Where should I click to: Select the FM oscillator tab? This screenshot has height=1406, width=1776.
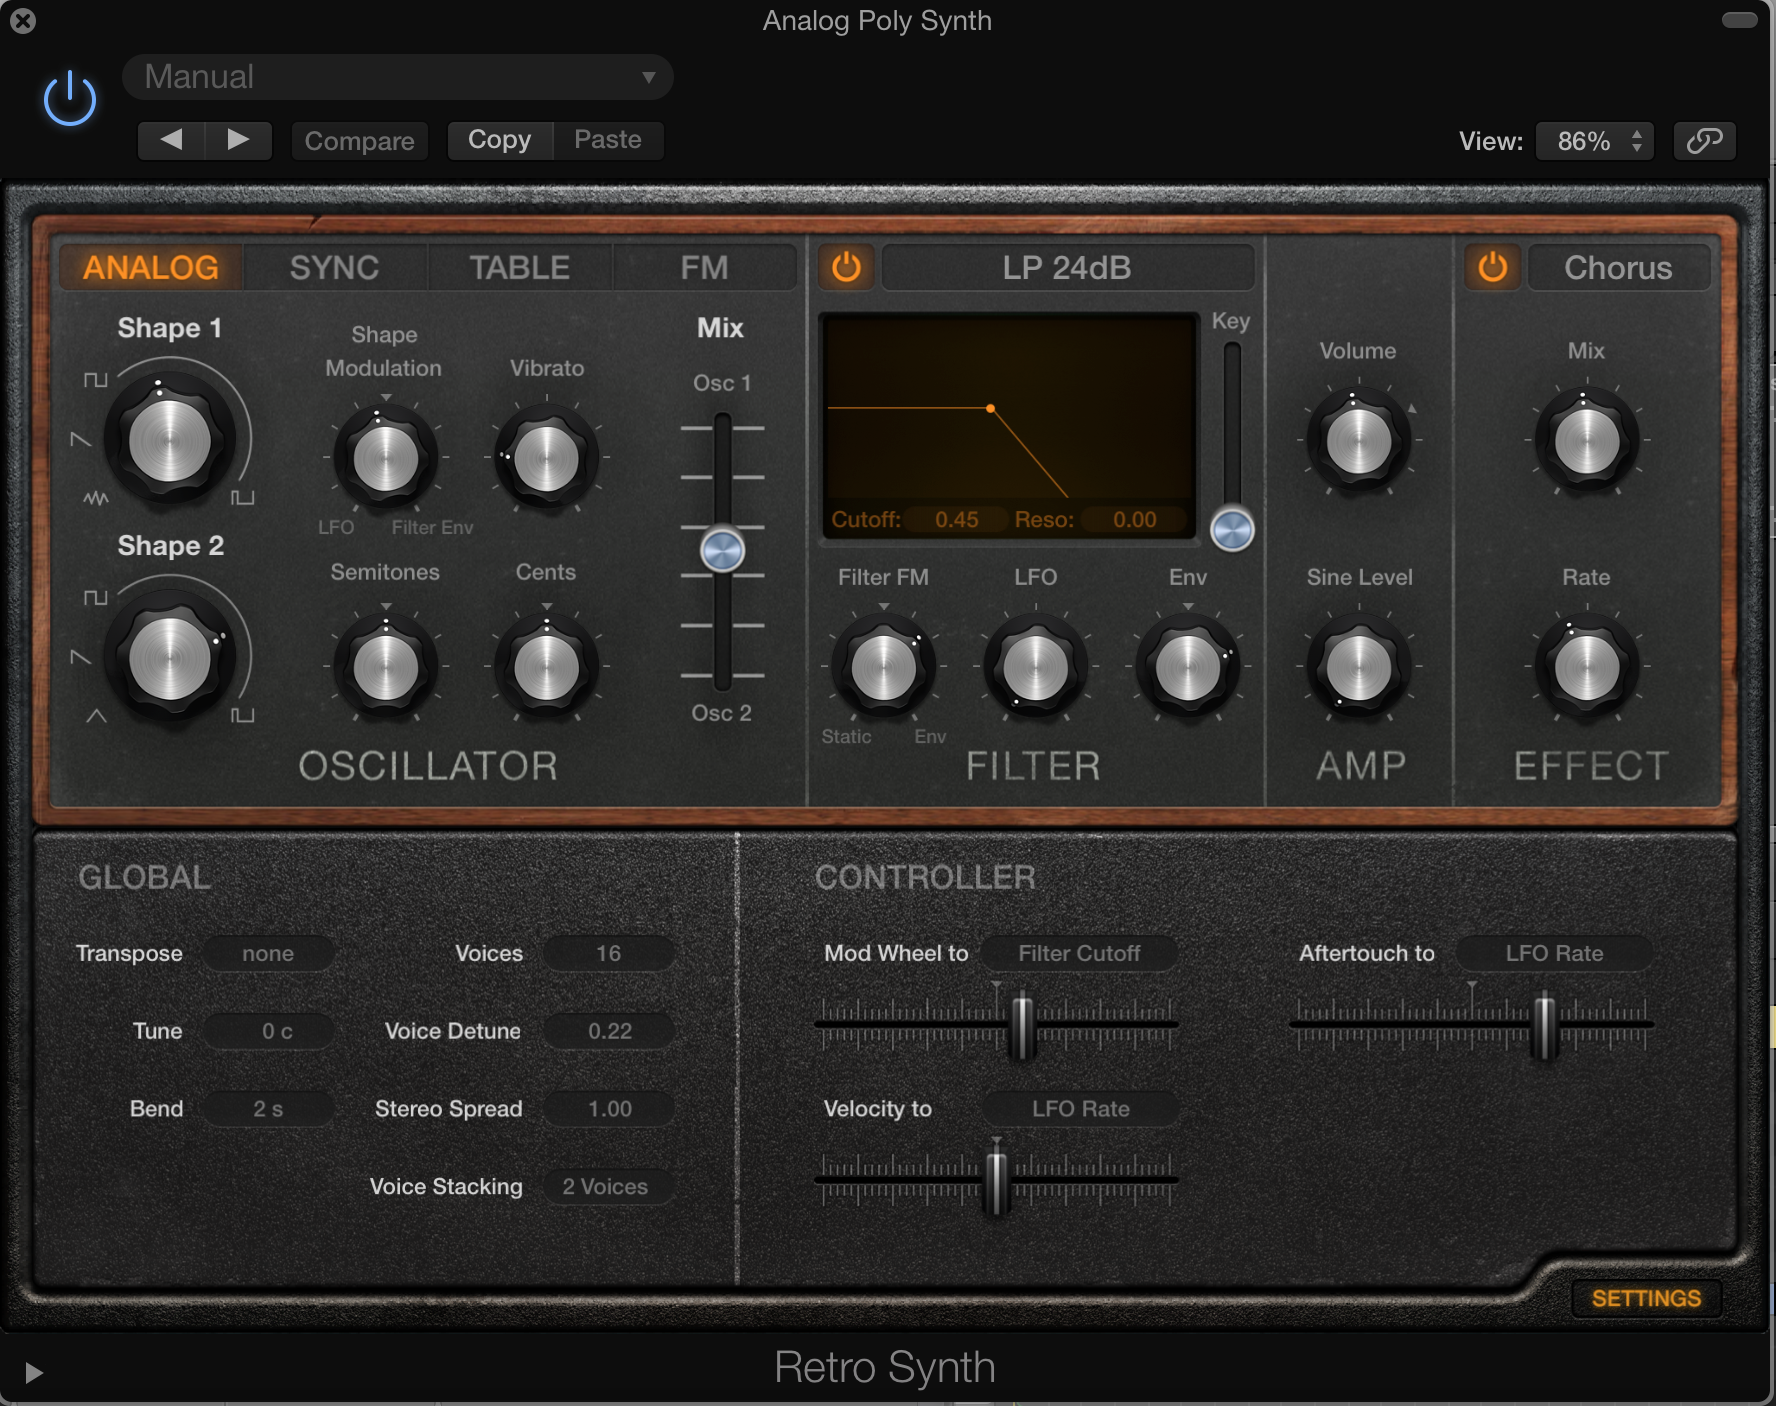point(704,267)
